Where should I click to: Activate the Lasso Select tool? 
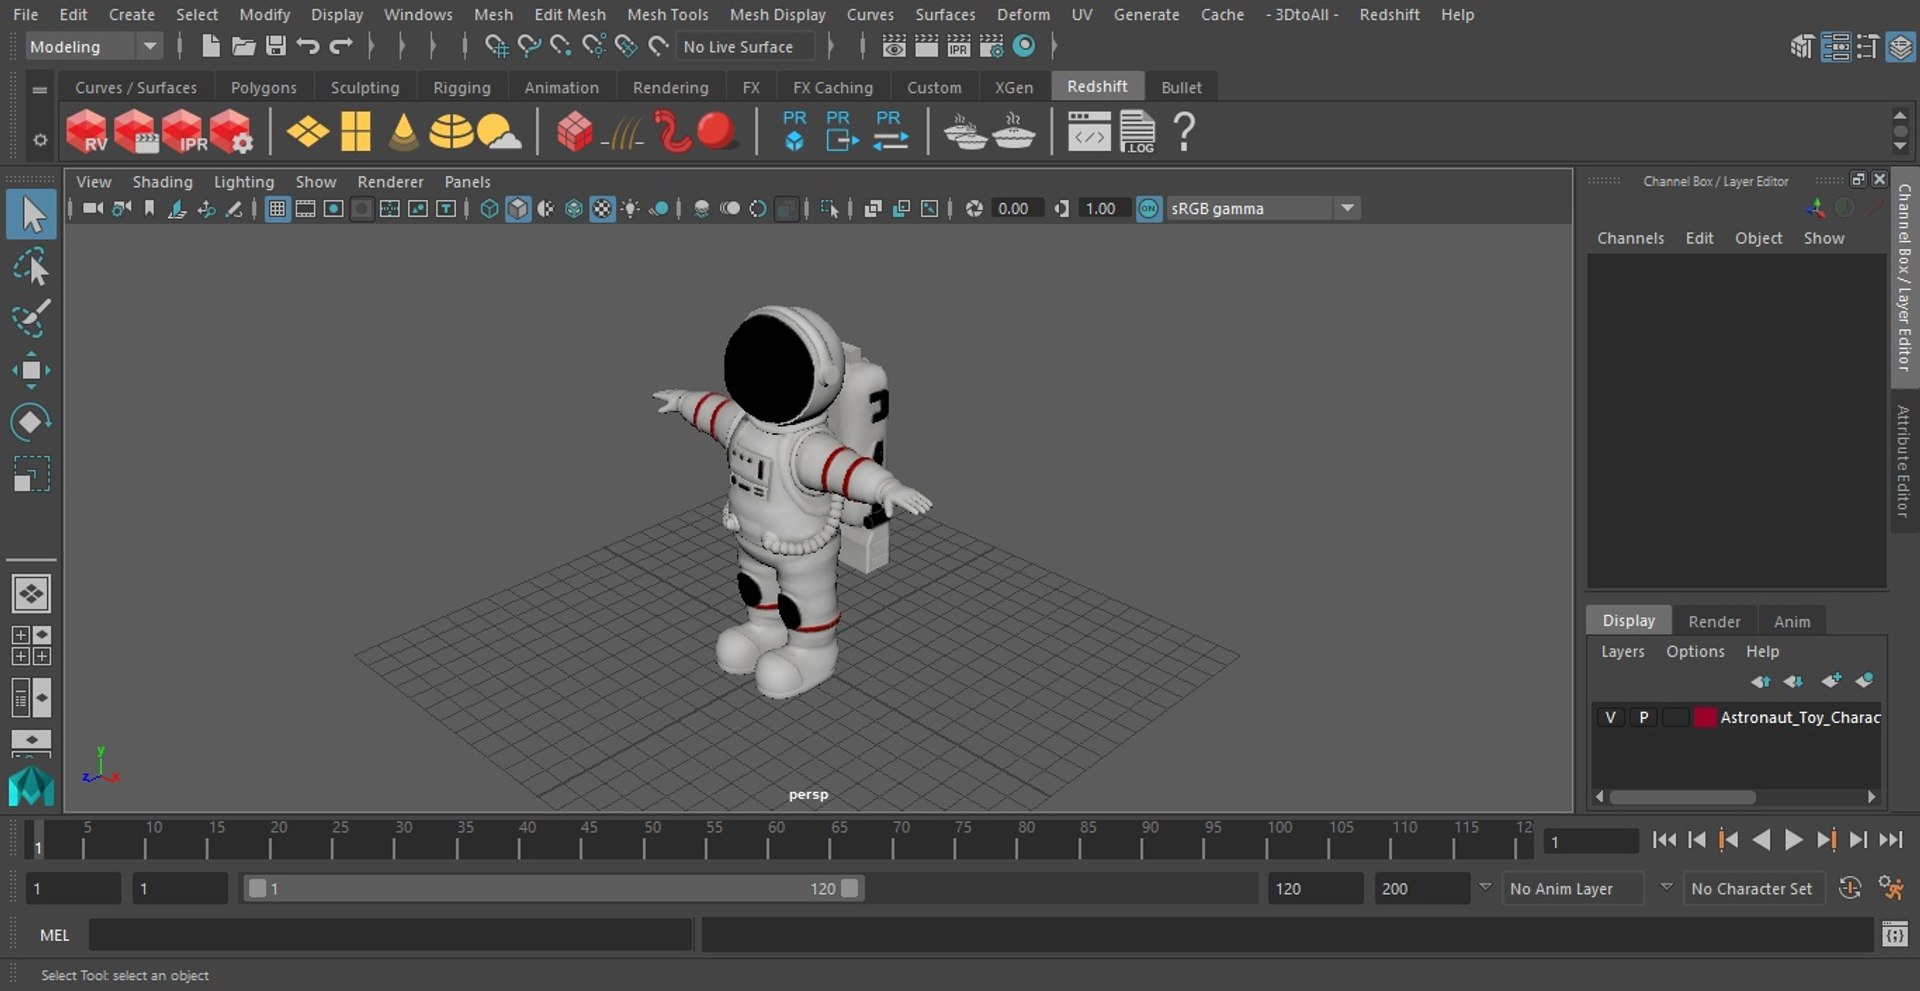(x=31, y=268)
